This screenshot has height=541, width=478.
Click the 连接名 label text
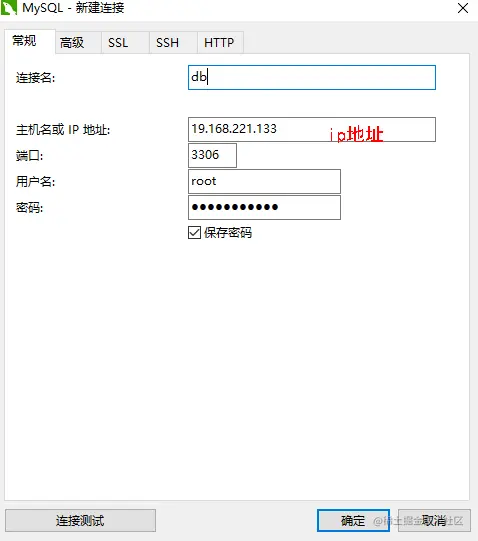click(x=35, y=78)
